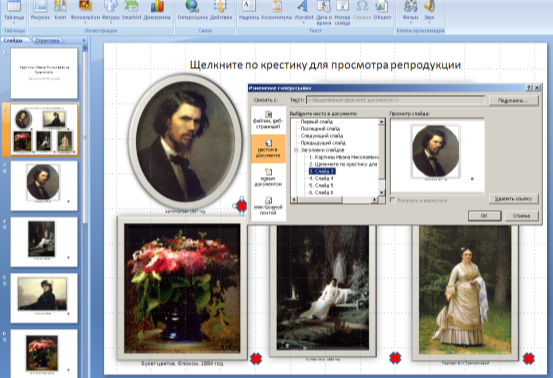Screen dimensions: 553x378
Task: Select slide 4 thumbnail in slides pane
Action: pyautogui.click(x=44, y=242)
